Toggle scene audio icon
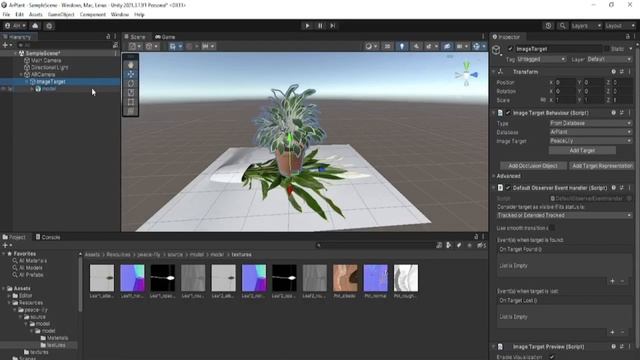This screenshot has height=360, width=640. pyautogui.click(x=416, y=46)
